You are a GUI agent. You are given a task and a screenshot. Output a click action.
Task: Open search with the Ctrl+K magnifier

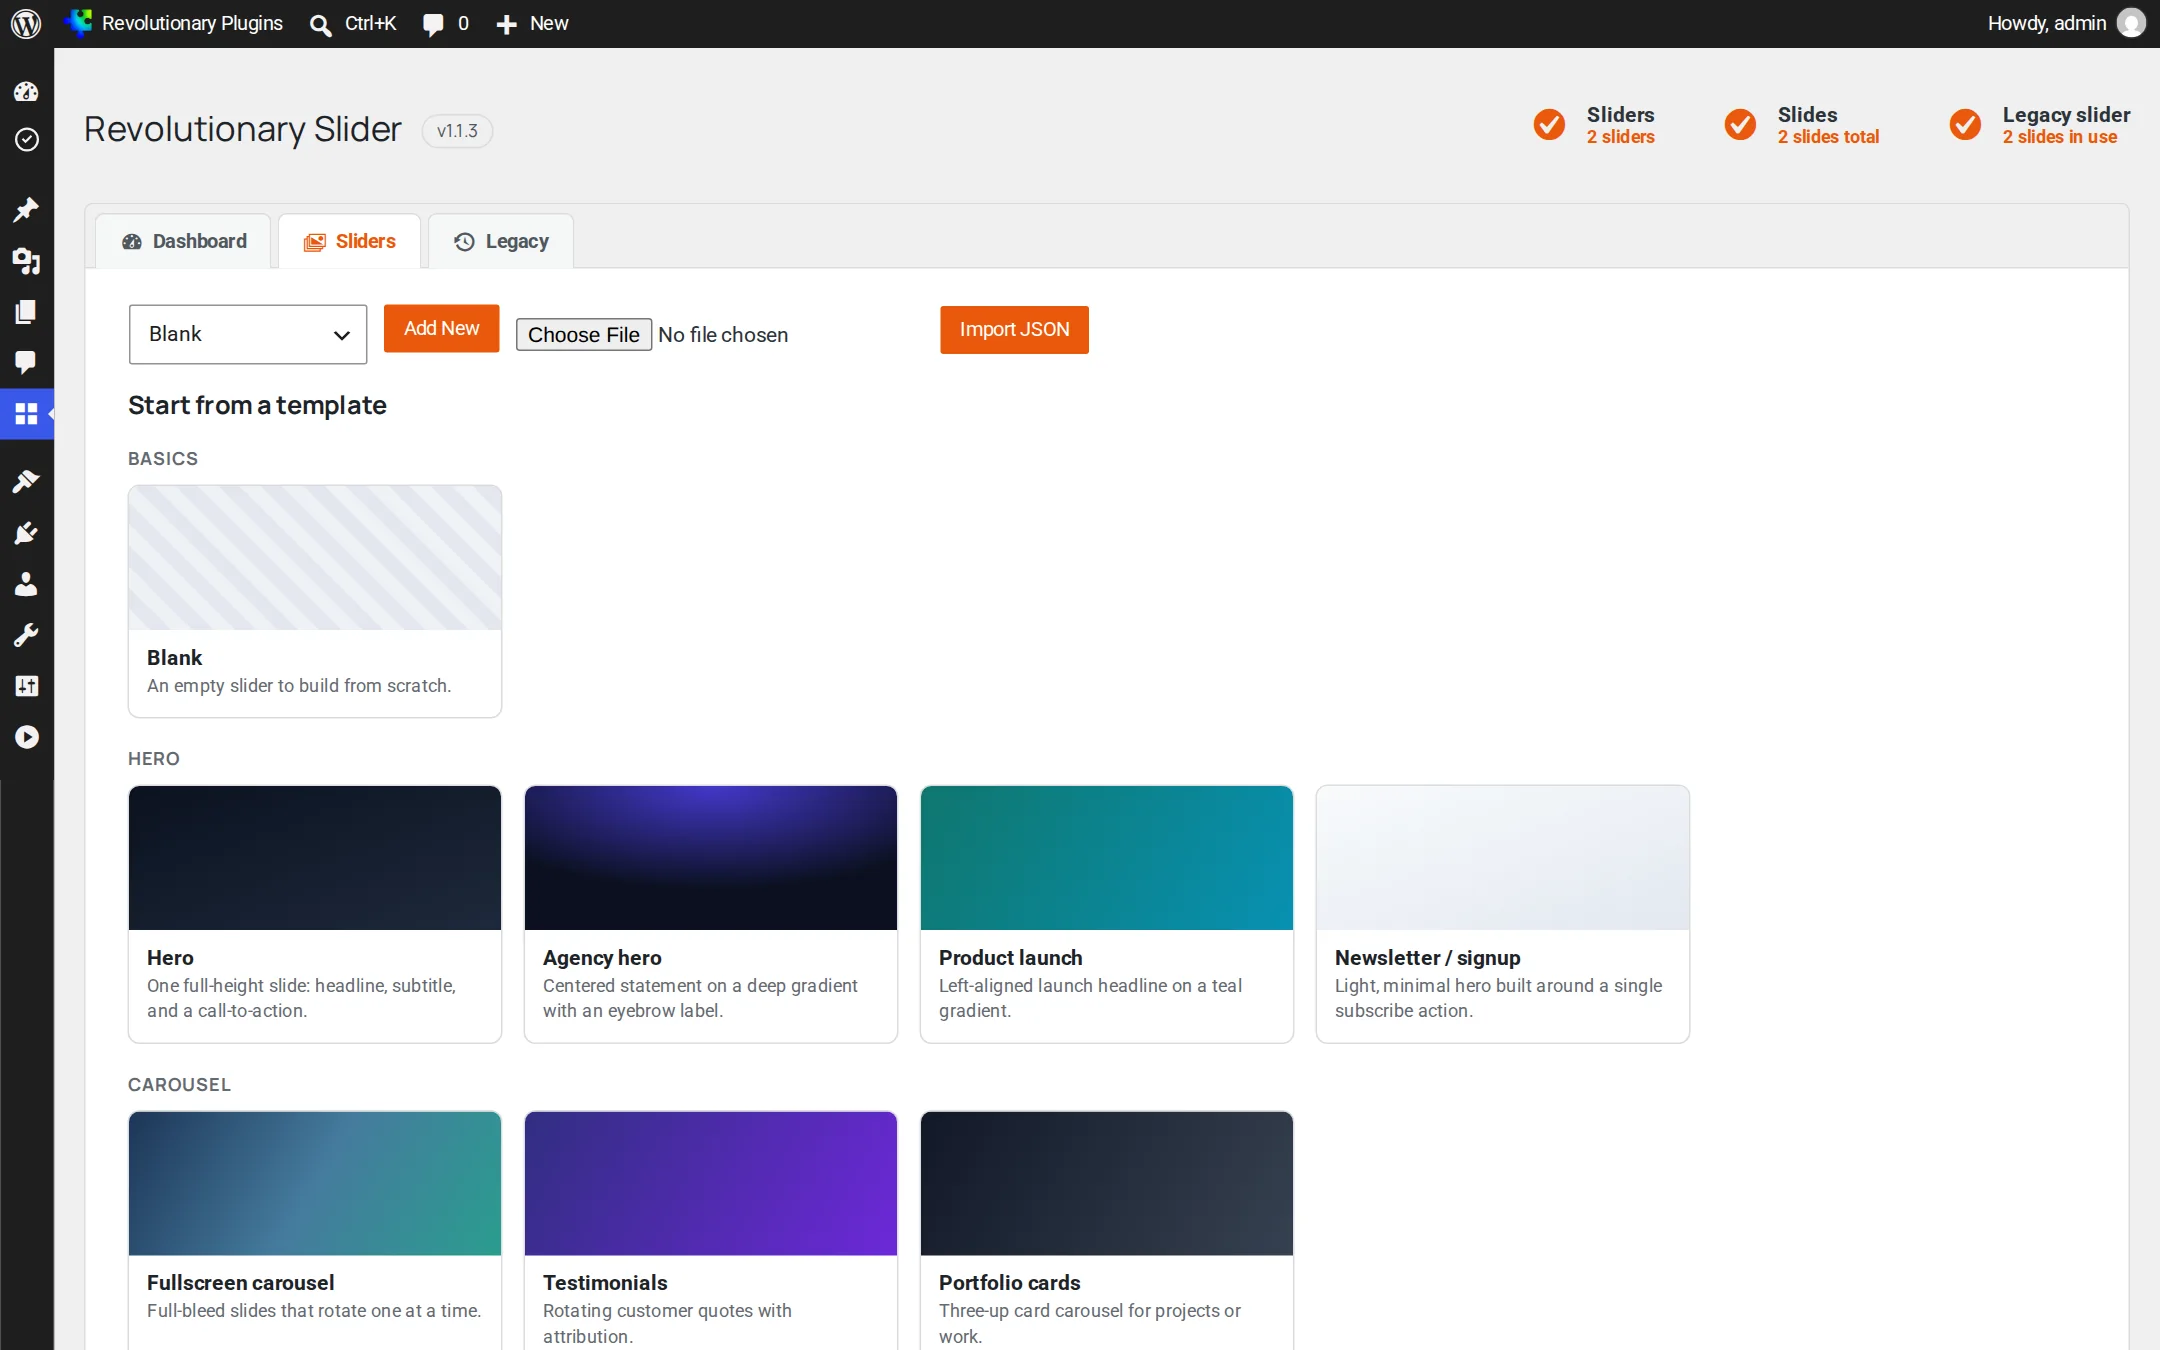[x=353, y=23]
